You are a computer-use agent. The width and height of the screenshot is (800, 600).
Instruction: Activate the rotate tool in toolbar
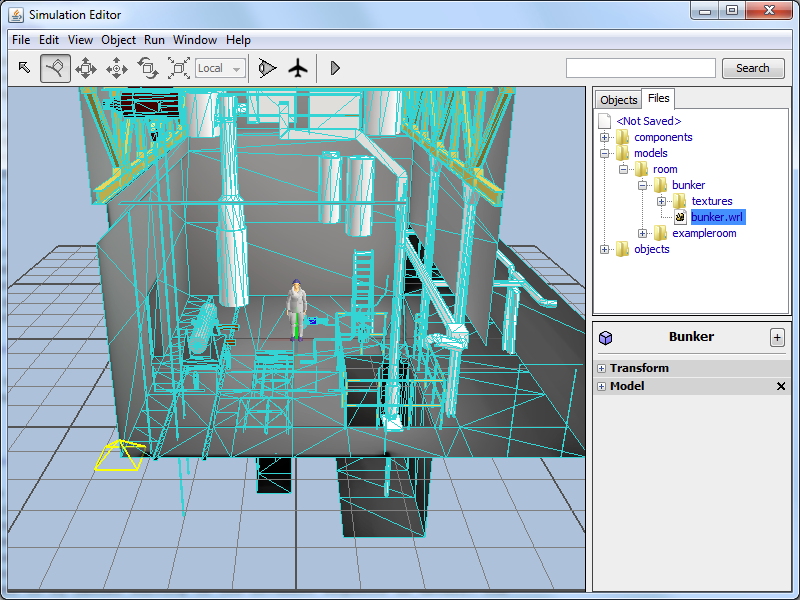[148, 68]
